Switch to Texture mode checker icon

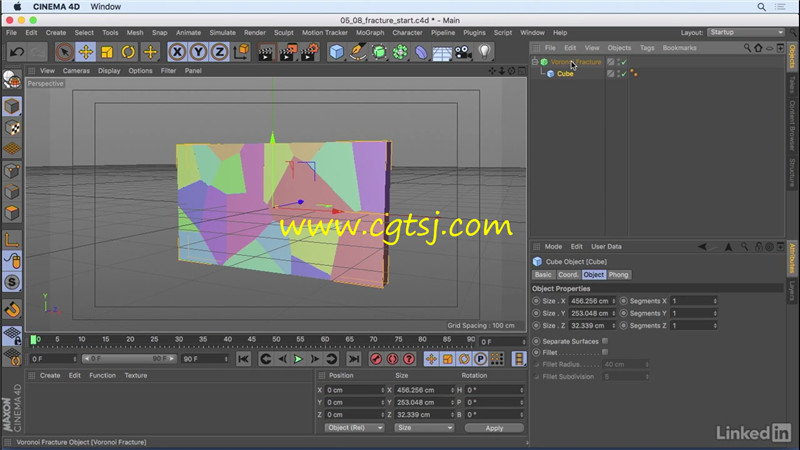(12, 128)
